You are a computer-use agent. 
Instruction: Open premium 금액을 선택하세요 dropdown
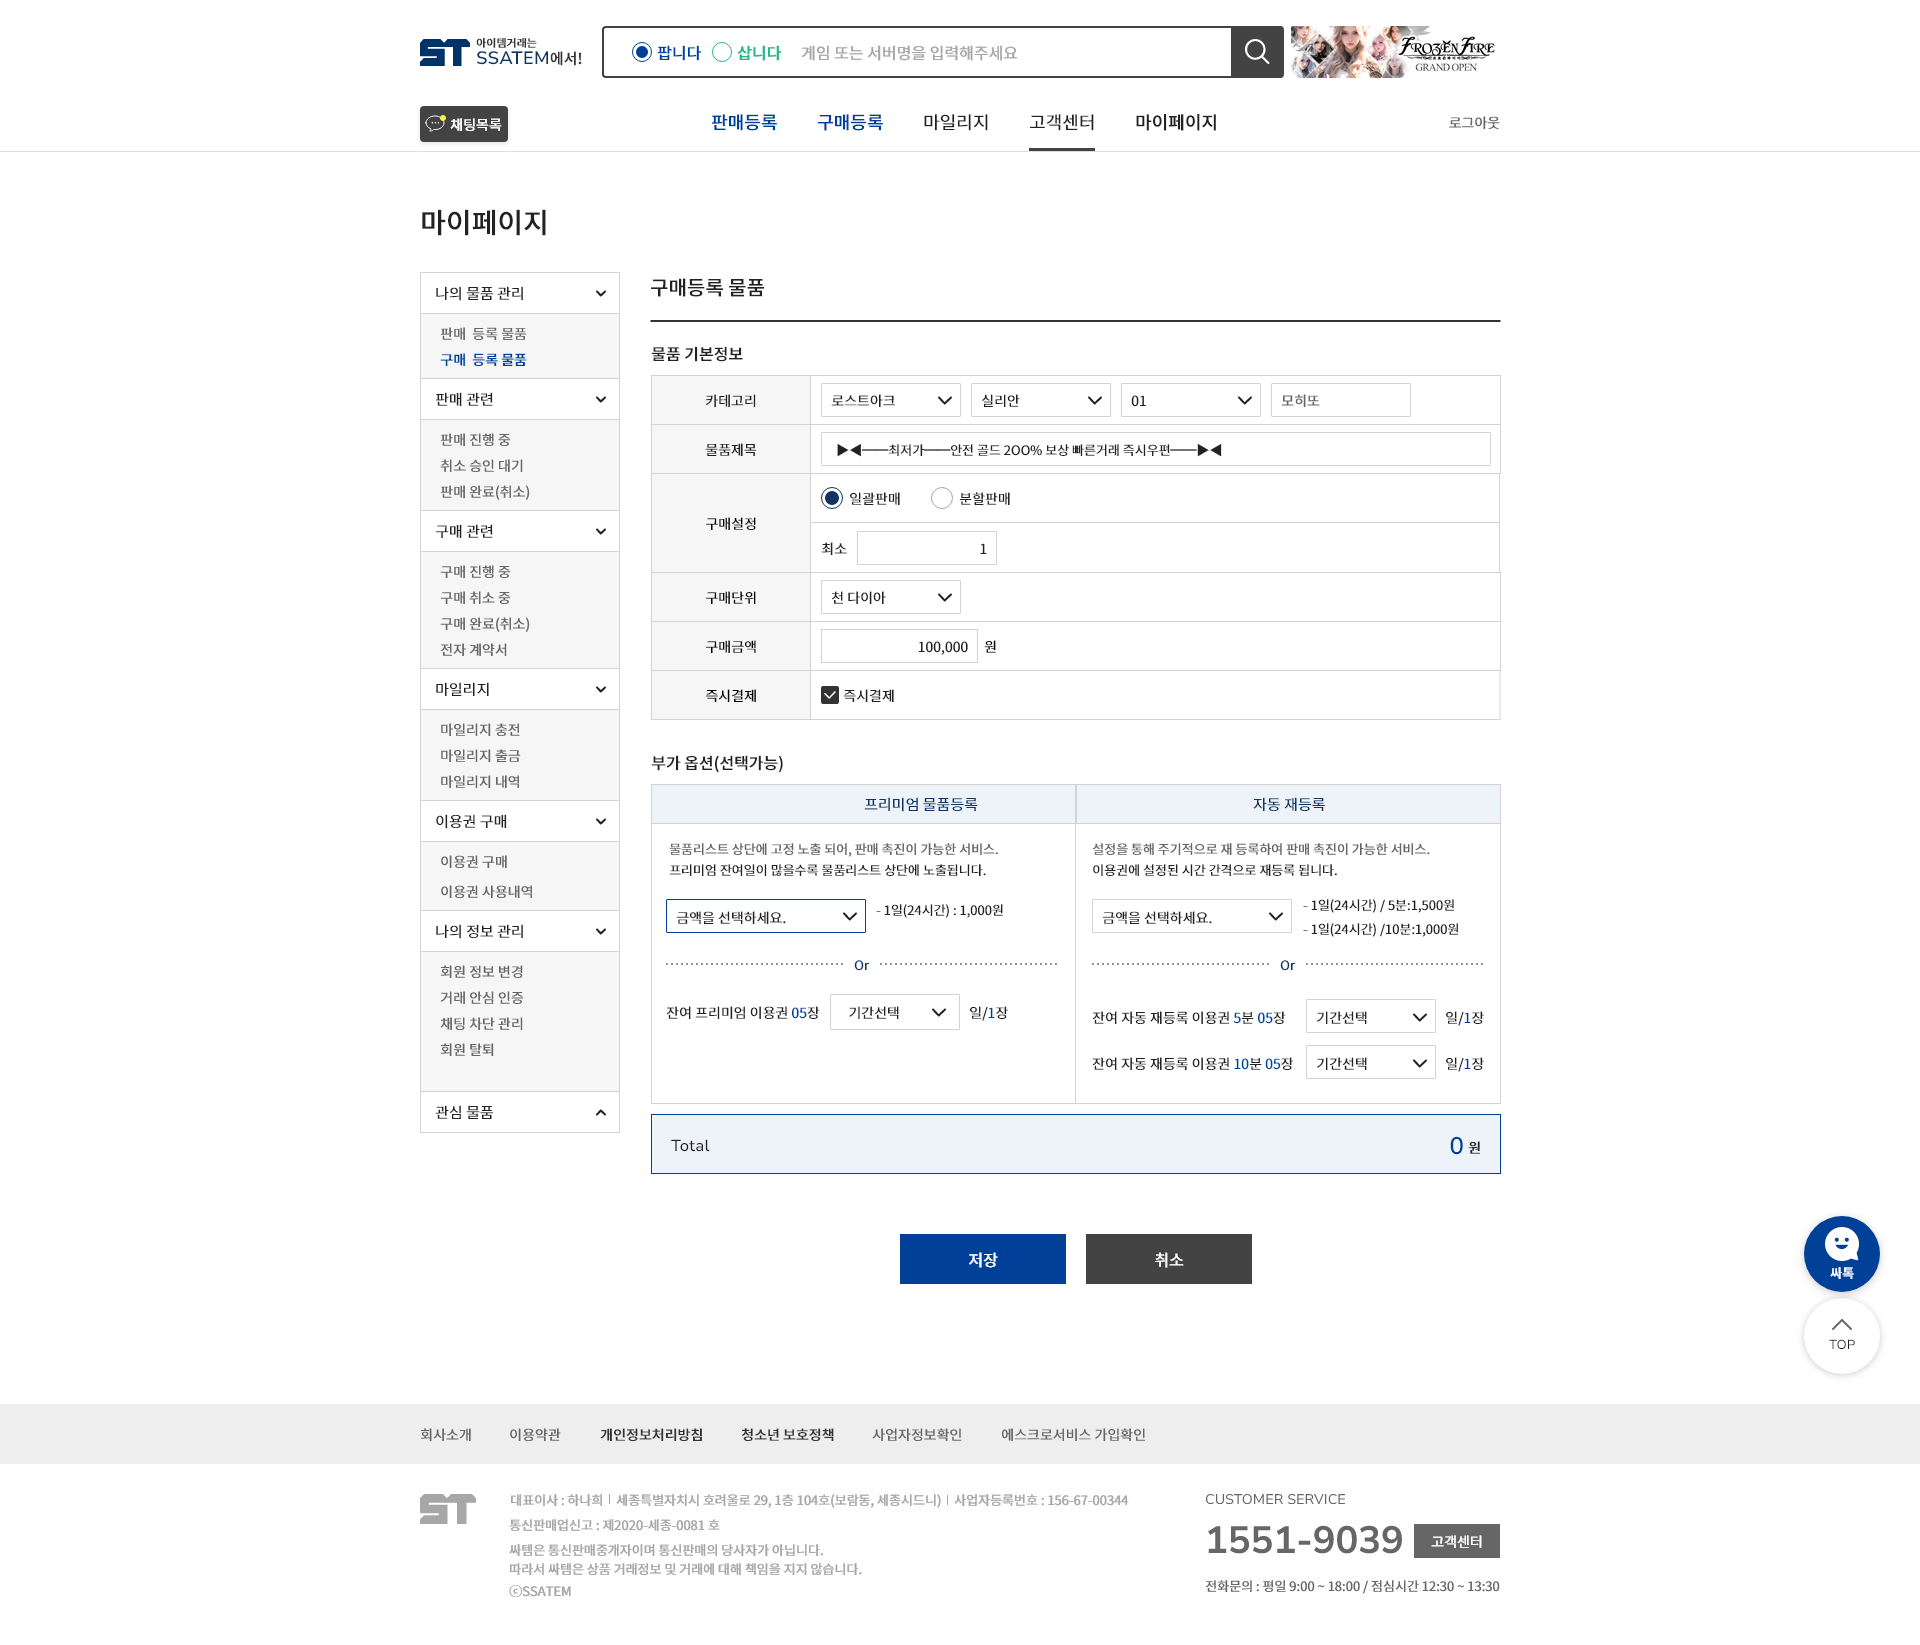coord(766,916)
